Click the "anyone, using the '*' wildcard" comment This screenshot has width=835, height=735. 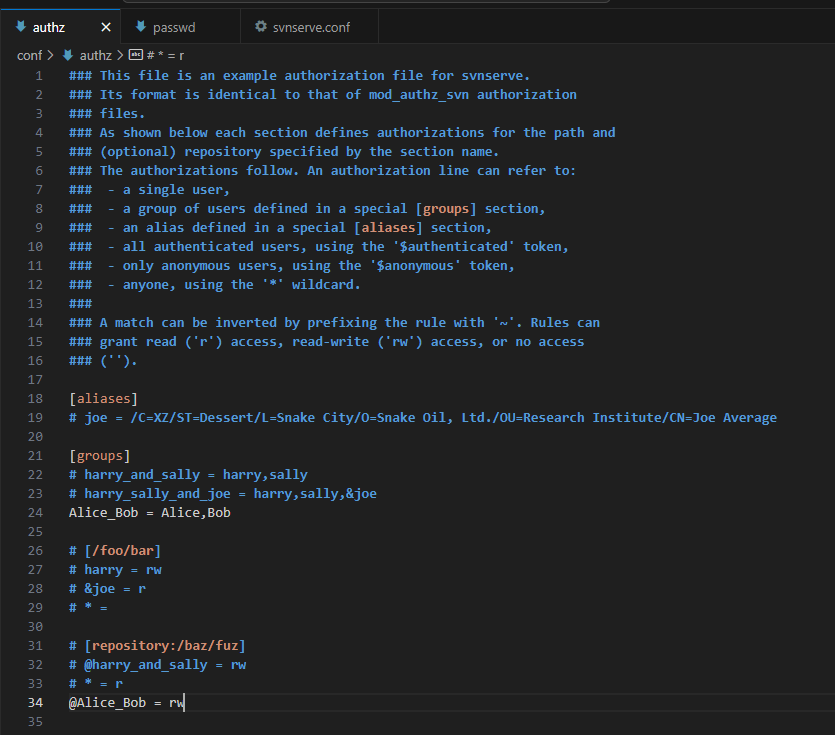coord(241,284)
